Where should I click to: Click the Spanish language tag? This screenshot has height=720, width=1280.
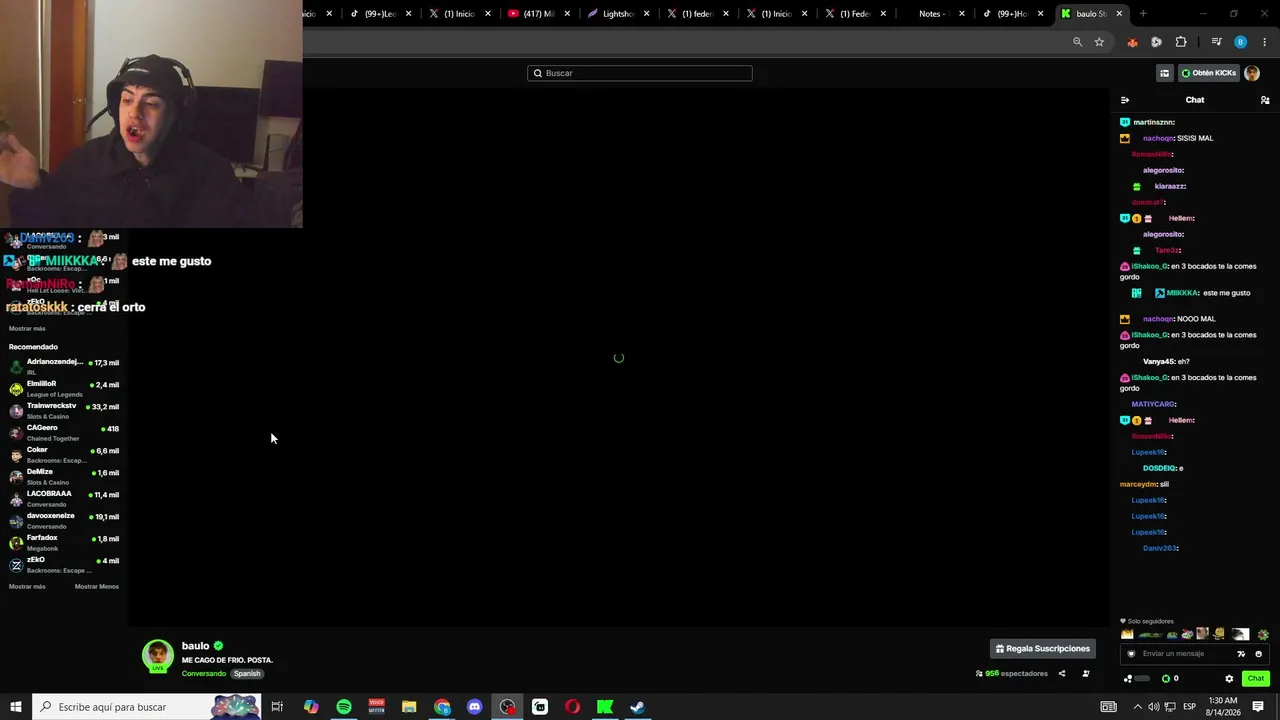pos(247,674)
